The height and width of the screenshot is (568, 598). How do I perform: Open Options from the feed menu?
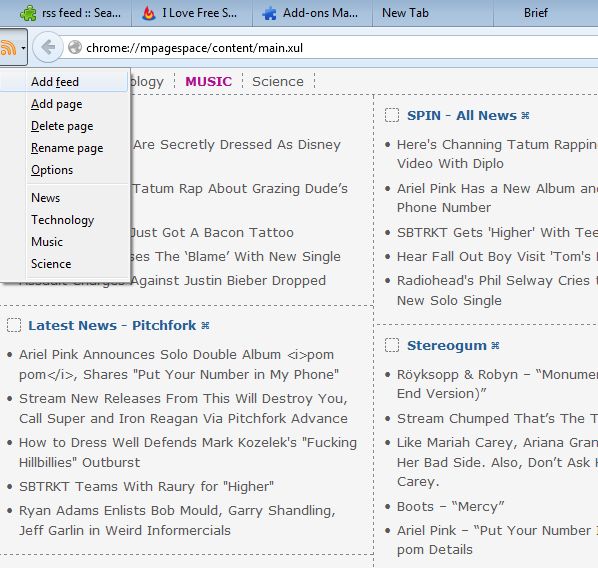pyautogui.click(x=52, y=170)
